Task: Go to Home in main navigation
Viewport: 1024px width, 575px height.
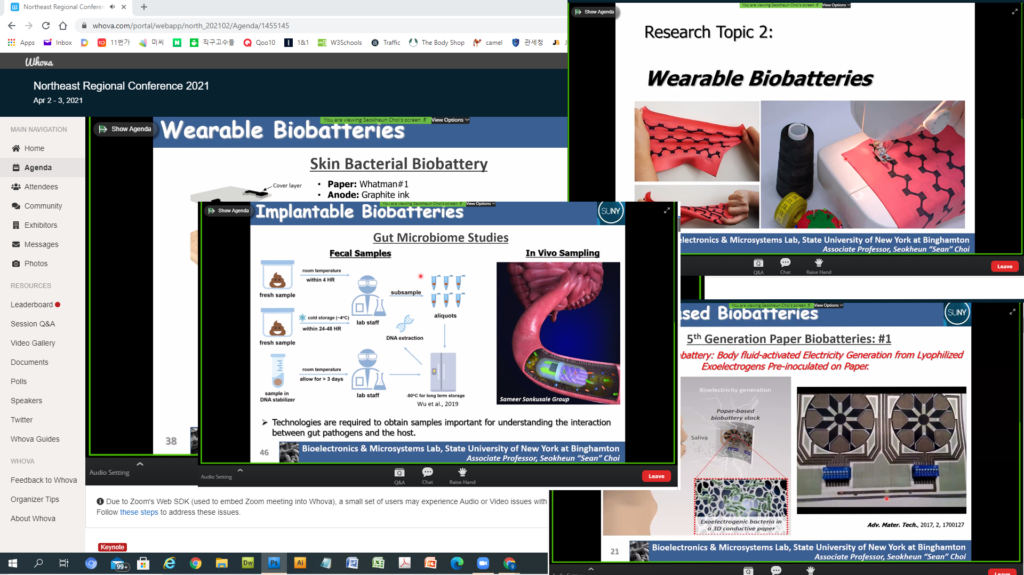Action: pyautogui.click(x=34, y=148)
